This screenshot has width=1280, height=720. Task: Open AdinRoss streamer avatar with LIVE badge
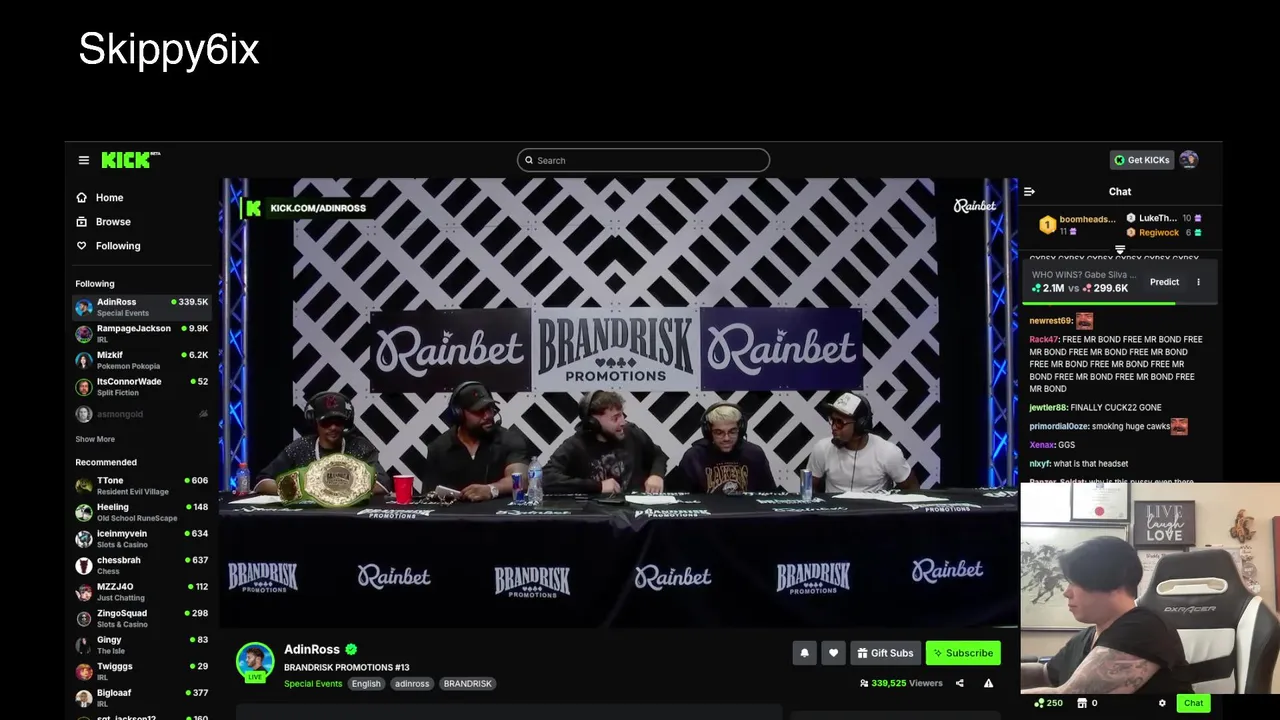(x=255, y=661)
